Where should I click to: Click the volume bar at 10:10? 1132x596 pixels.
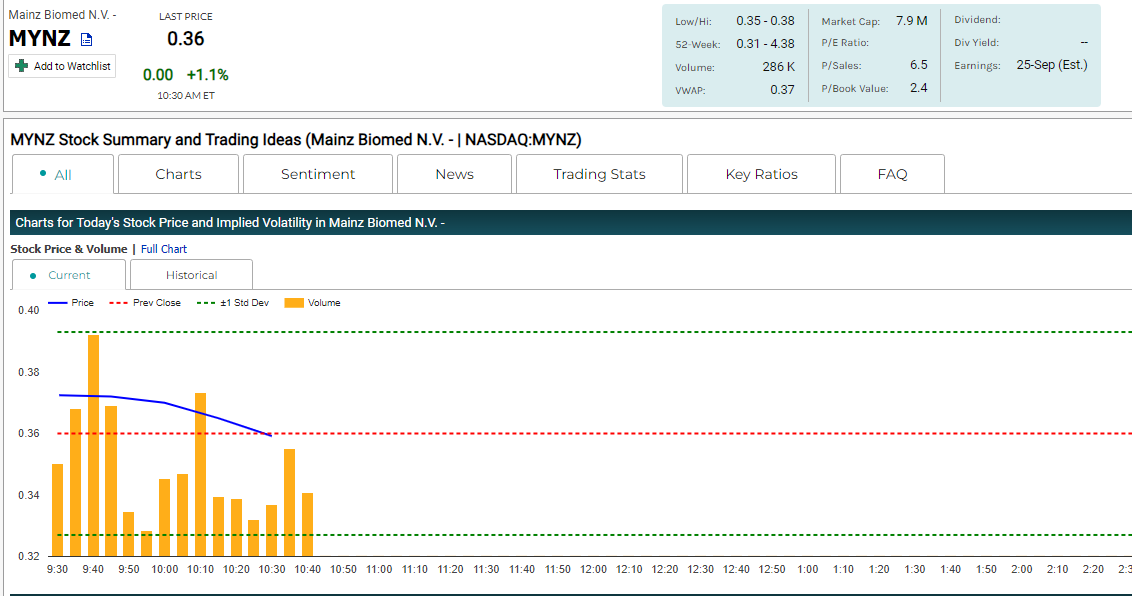[201, 474]
